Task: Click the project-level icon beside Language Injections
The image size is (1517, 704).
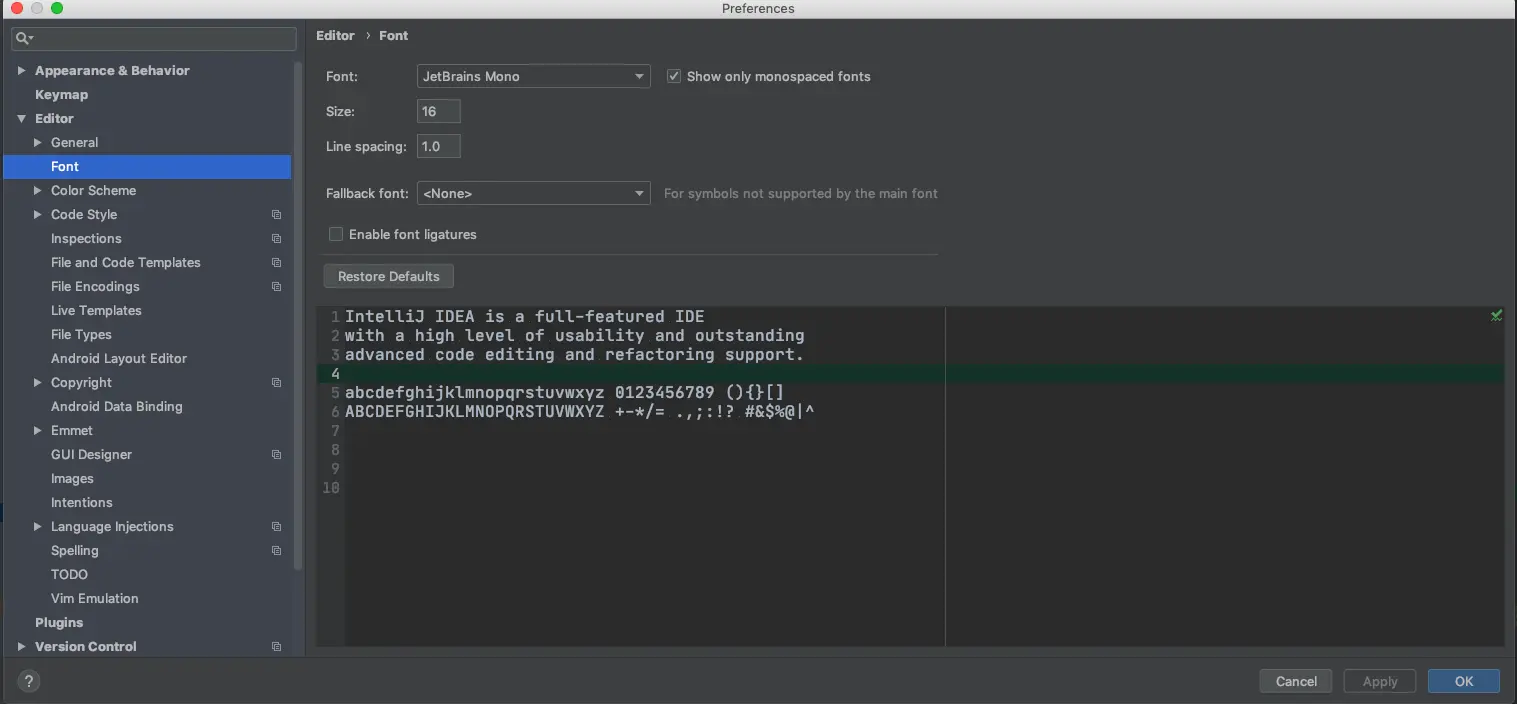Action: click(x=277, y=527)
